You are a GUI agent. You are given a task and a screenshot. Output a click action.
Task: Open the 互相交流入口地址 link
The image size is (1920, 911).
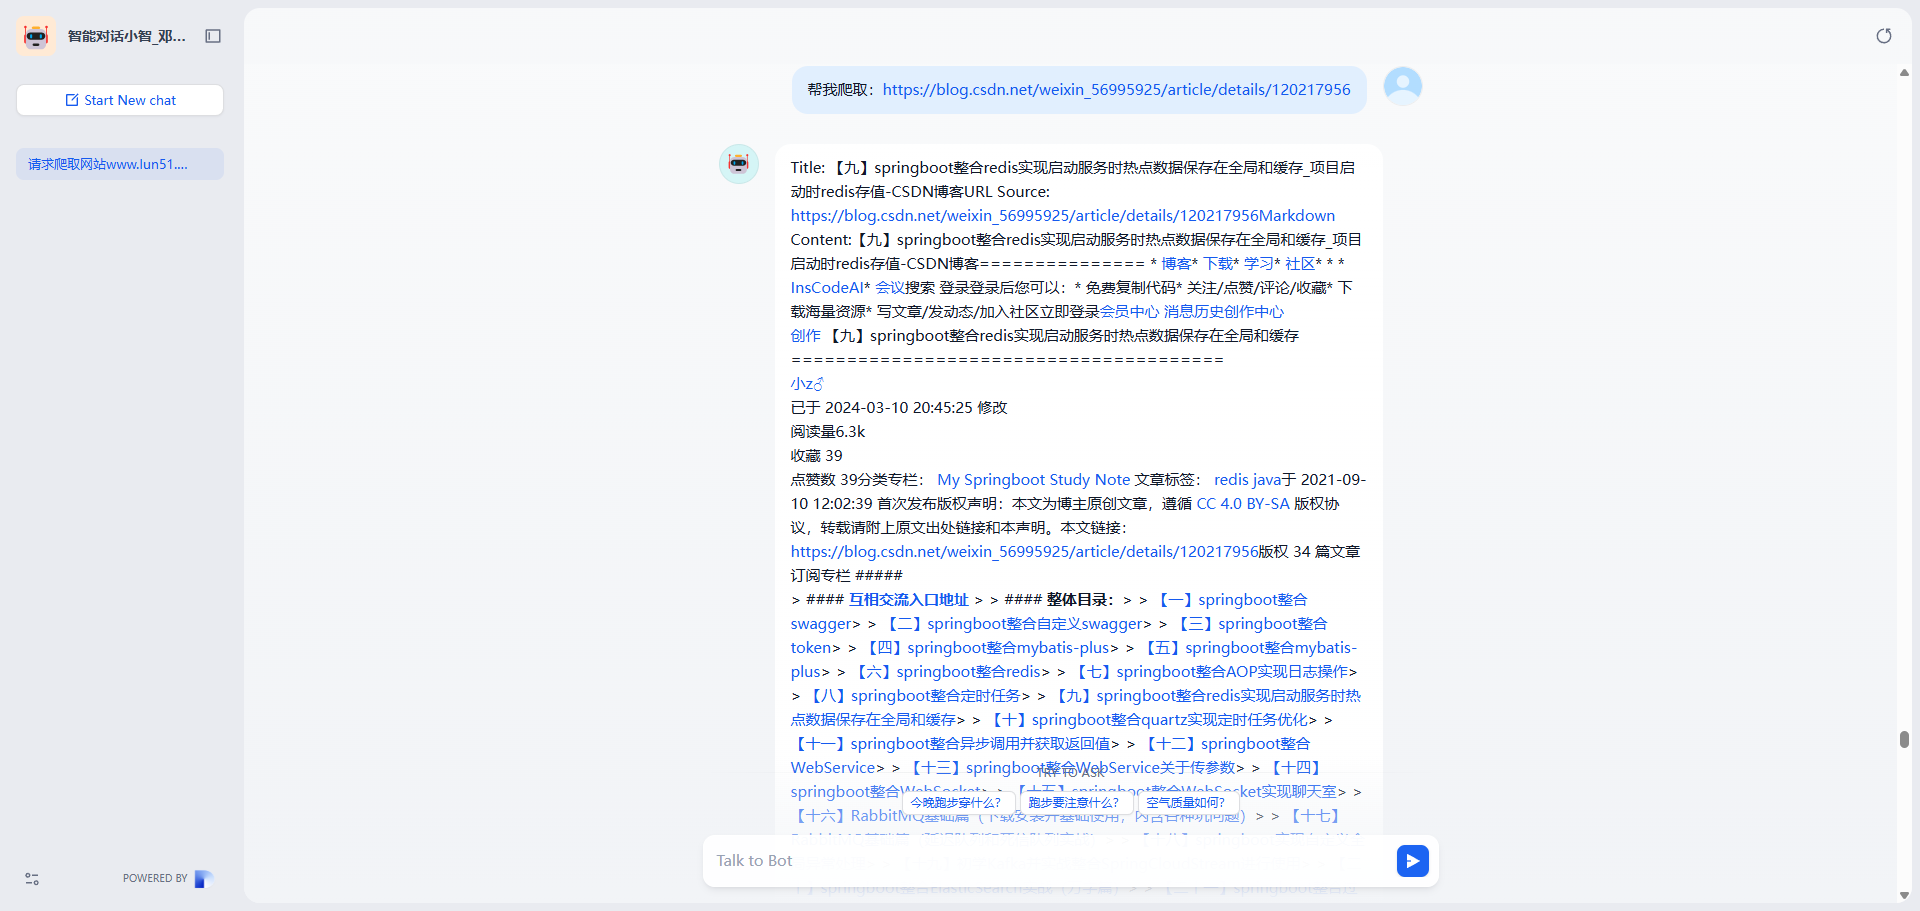click(908, 600)
